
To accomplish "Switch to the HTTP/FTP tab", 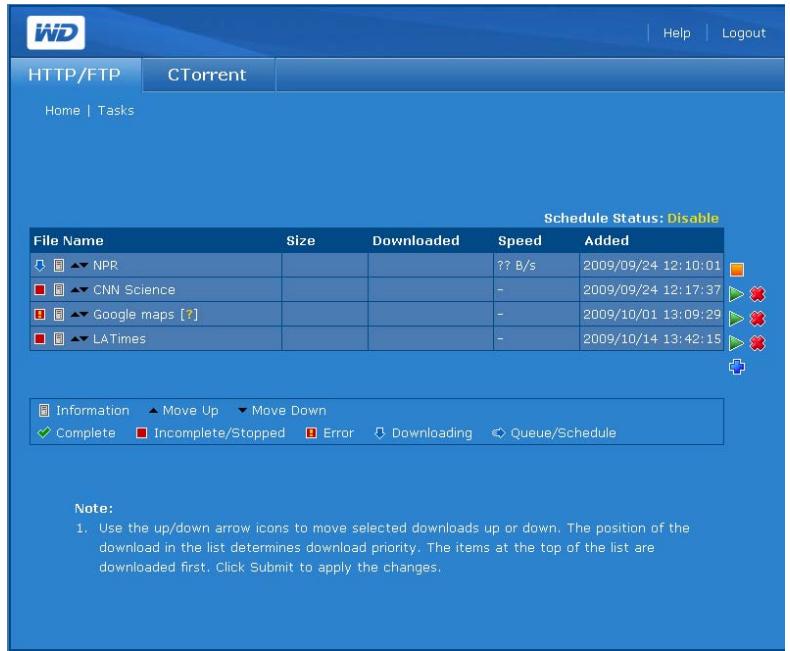I will click(x=75, y=75).
